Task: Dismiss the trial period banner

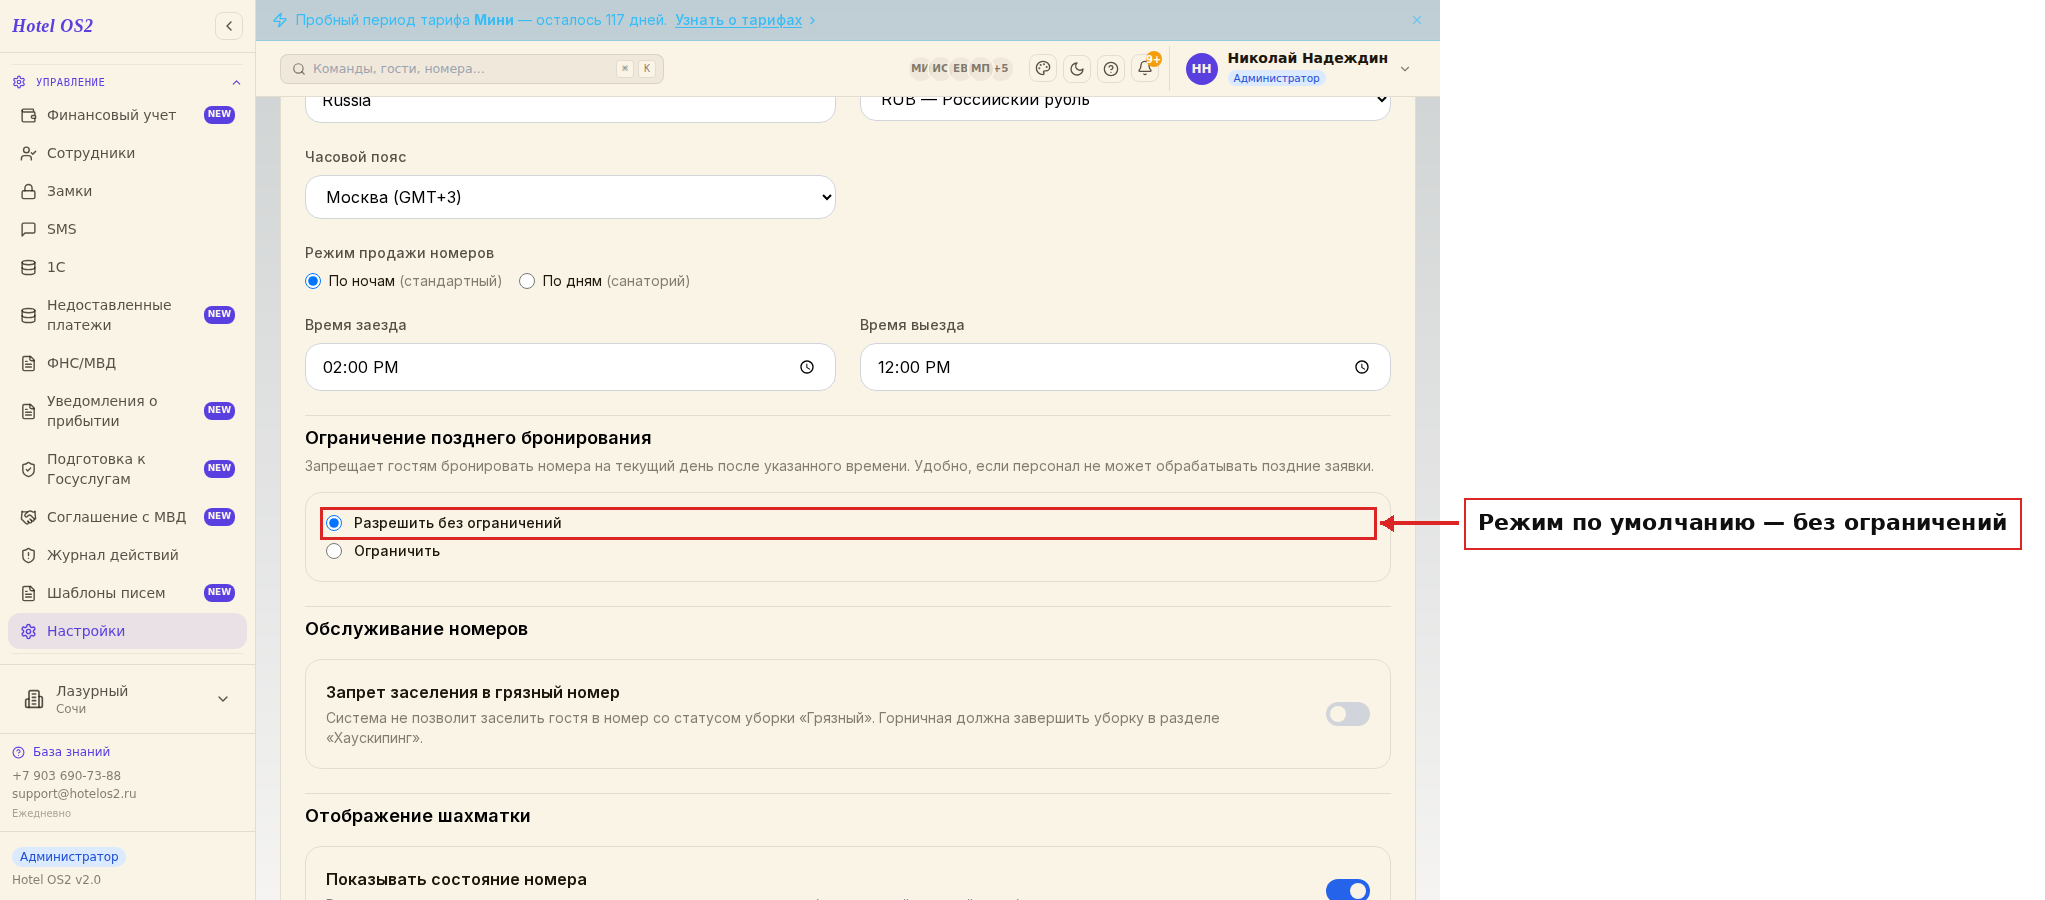Action: click(1417, 20)
